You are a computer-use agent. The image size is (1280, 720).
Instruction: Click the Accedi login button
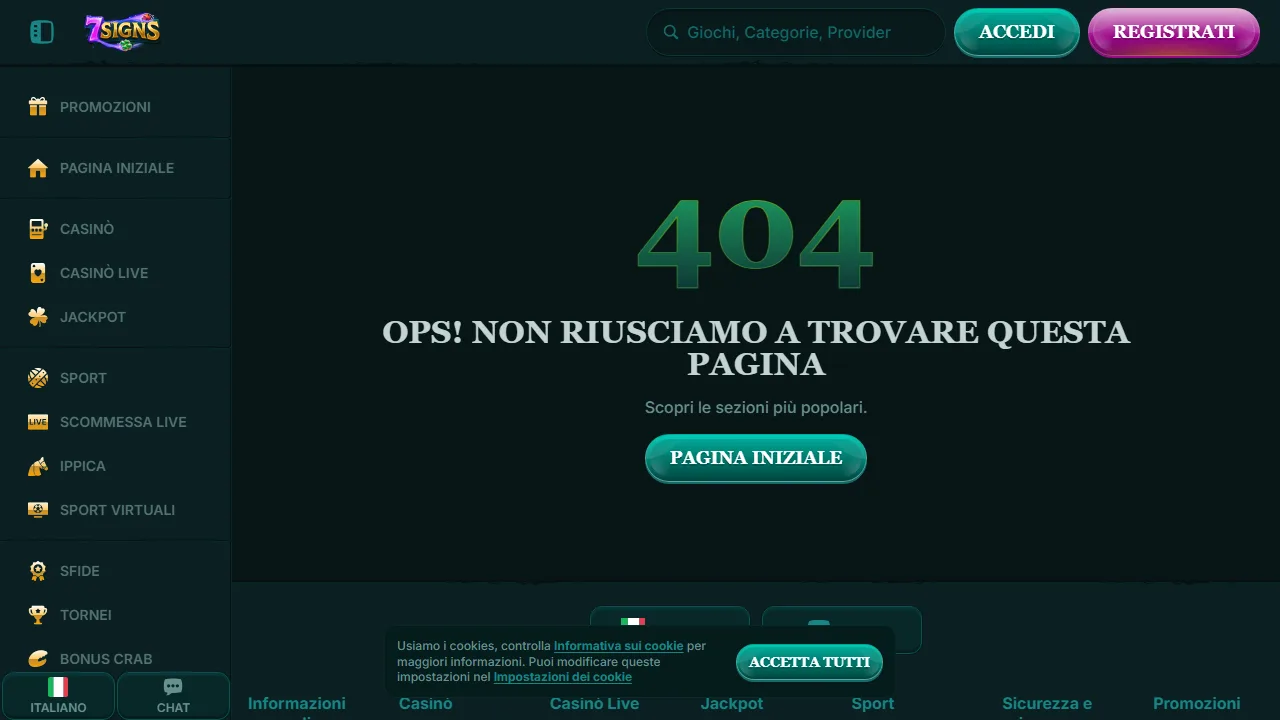pos(1017,32)
